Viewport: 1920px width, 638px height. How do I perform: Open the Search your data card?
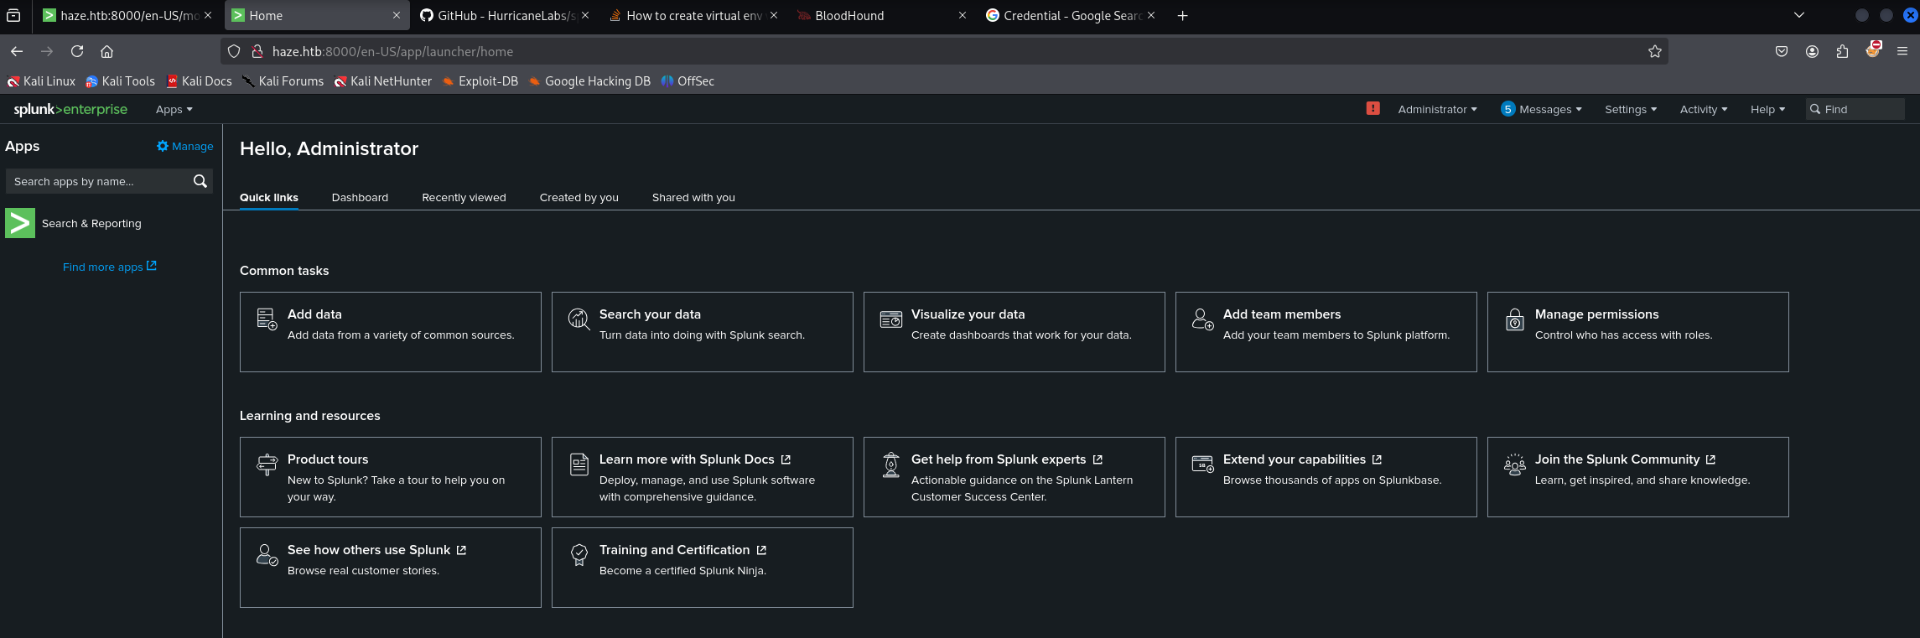click(x=702, y=332)
